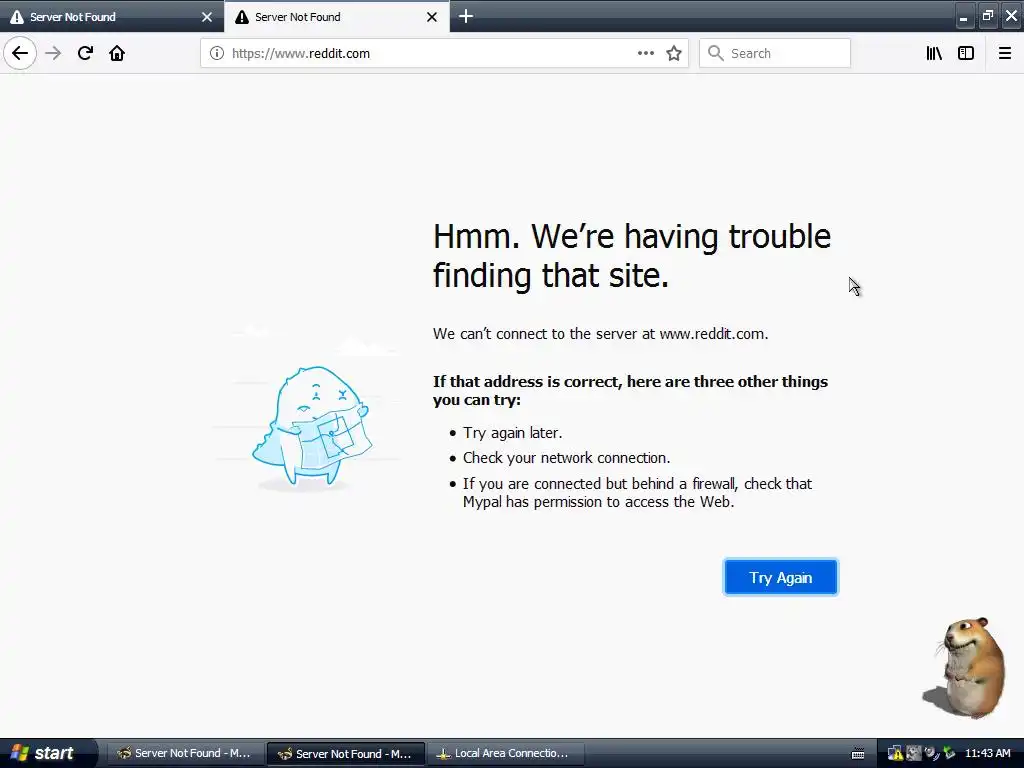Screen dimensions: 1024x768
Task: Click the search magnifier icon
Action: [716, 53]
